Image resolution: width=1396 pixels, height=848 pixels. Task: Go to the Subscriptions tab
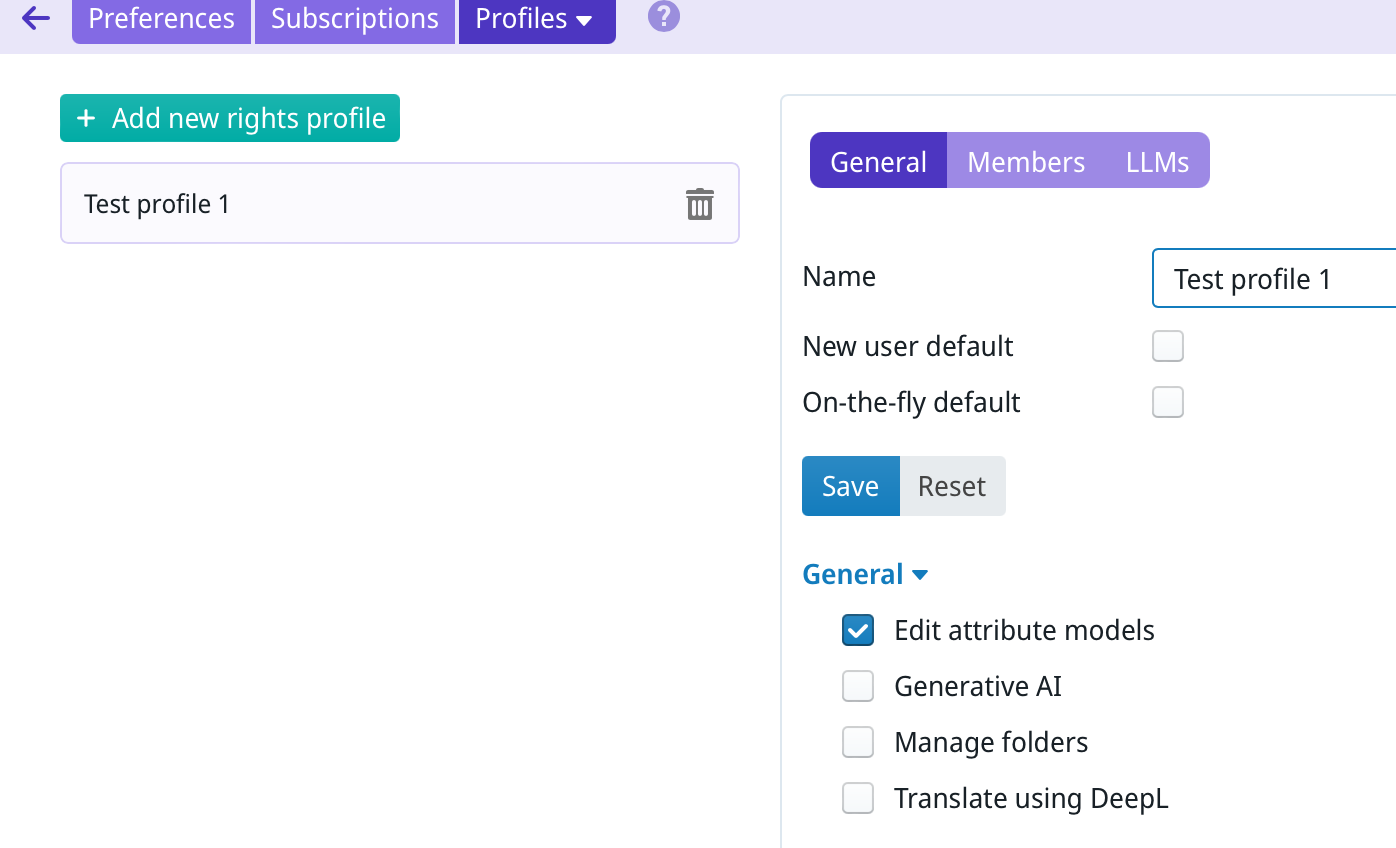(x=354, y=20)
